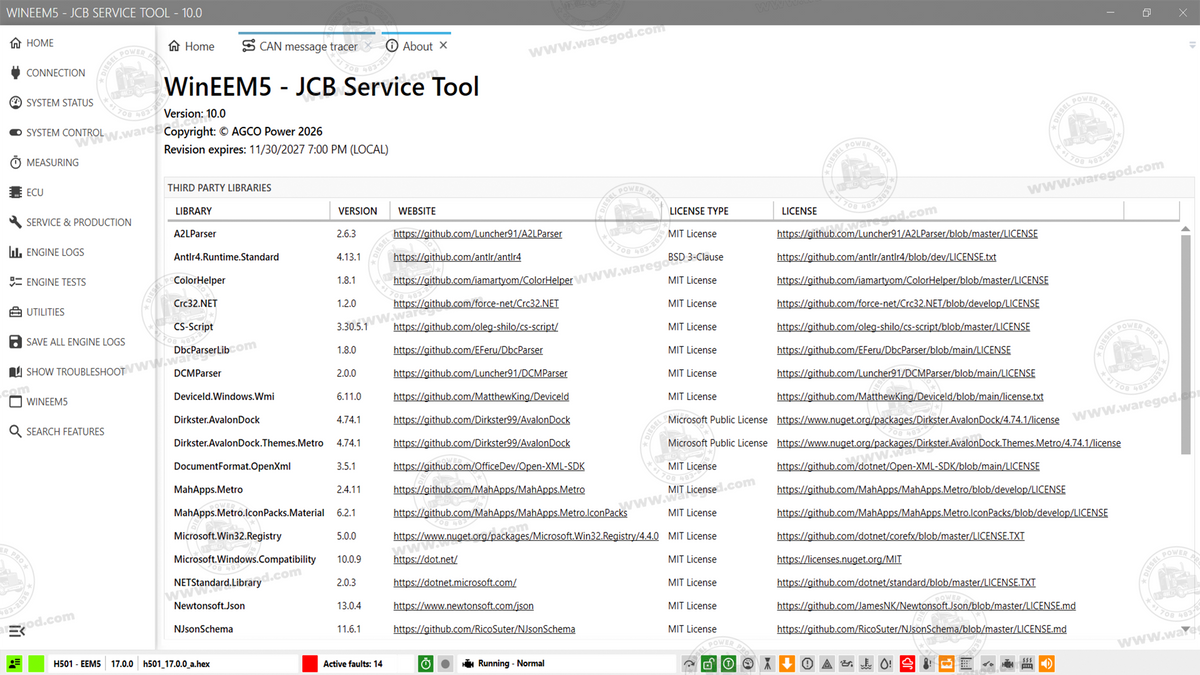Screen dimensions: 1200x675
Task: Open the HOME sidebar item
Action: click(40, 43)
